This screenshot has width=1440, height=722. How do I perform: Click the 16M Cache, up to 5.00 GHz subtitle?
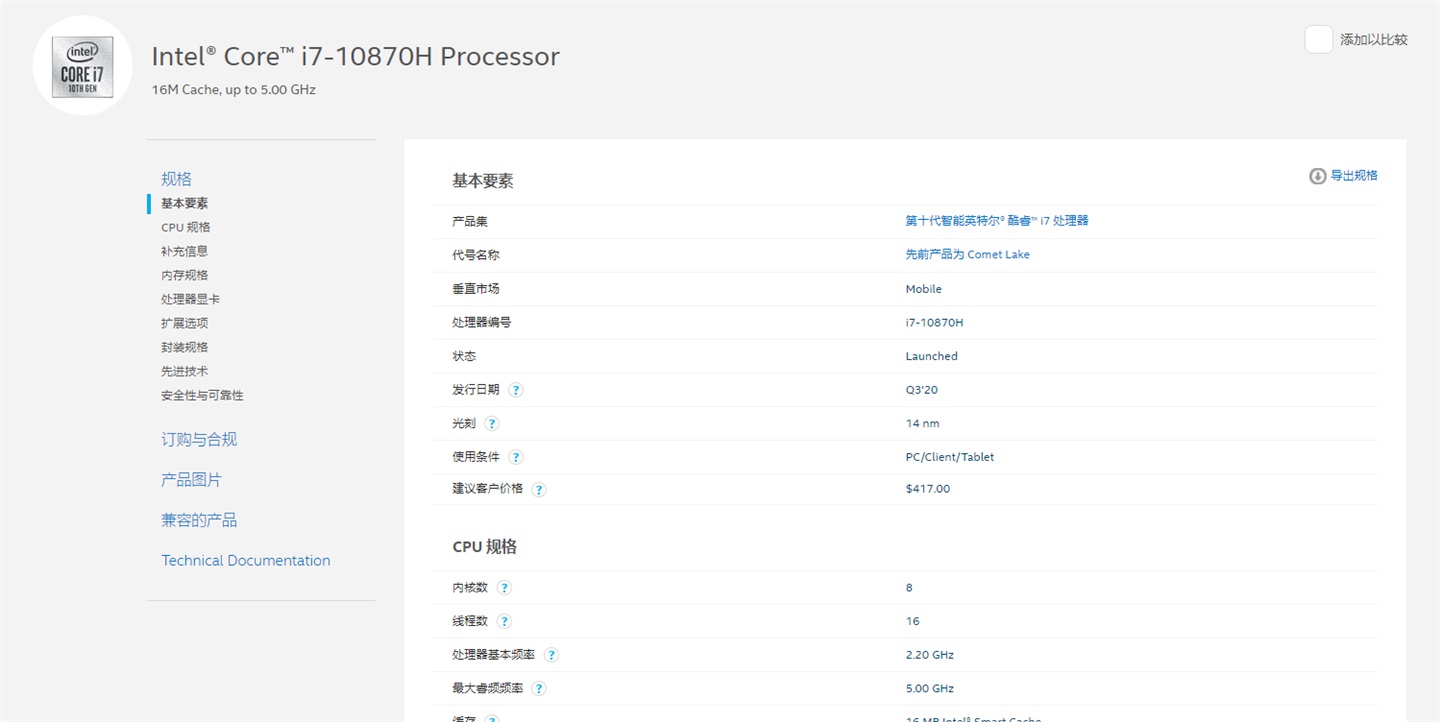[x=234, y=89]
